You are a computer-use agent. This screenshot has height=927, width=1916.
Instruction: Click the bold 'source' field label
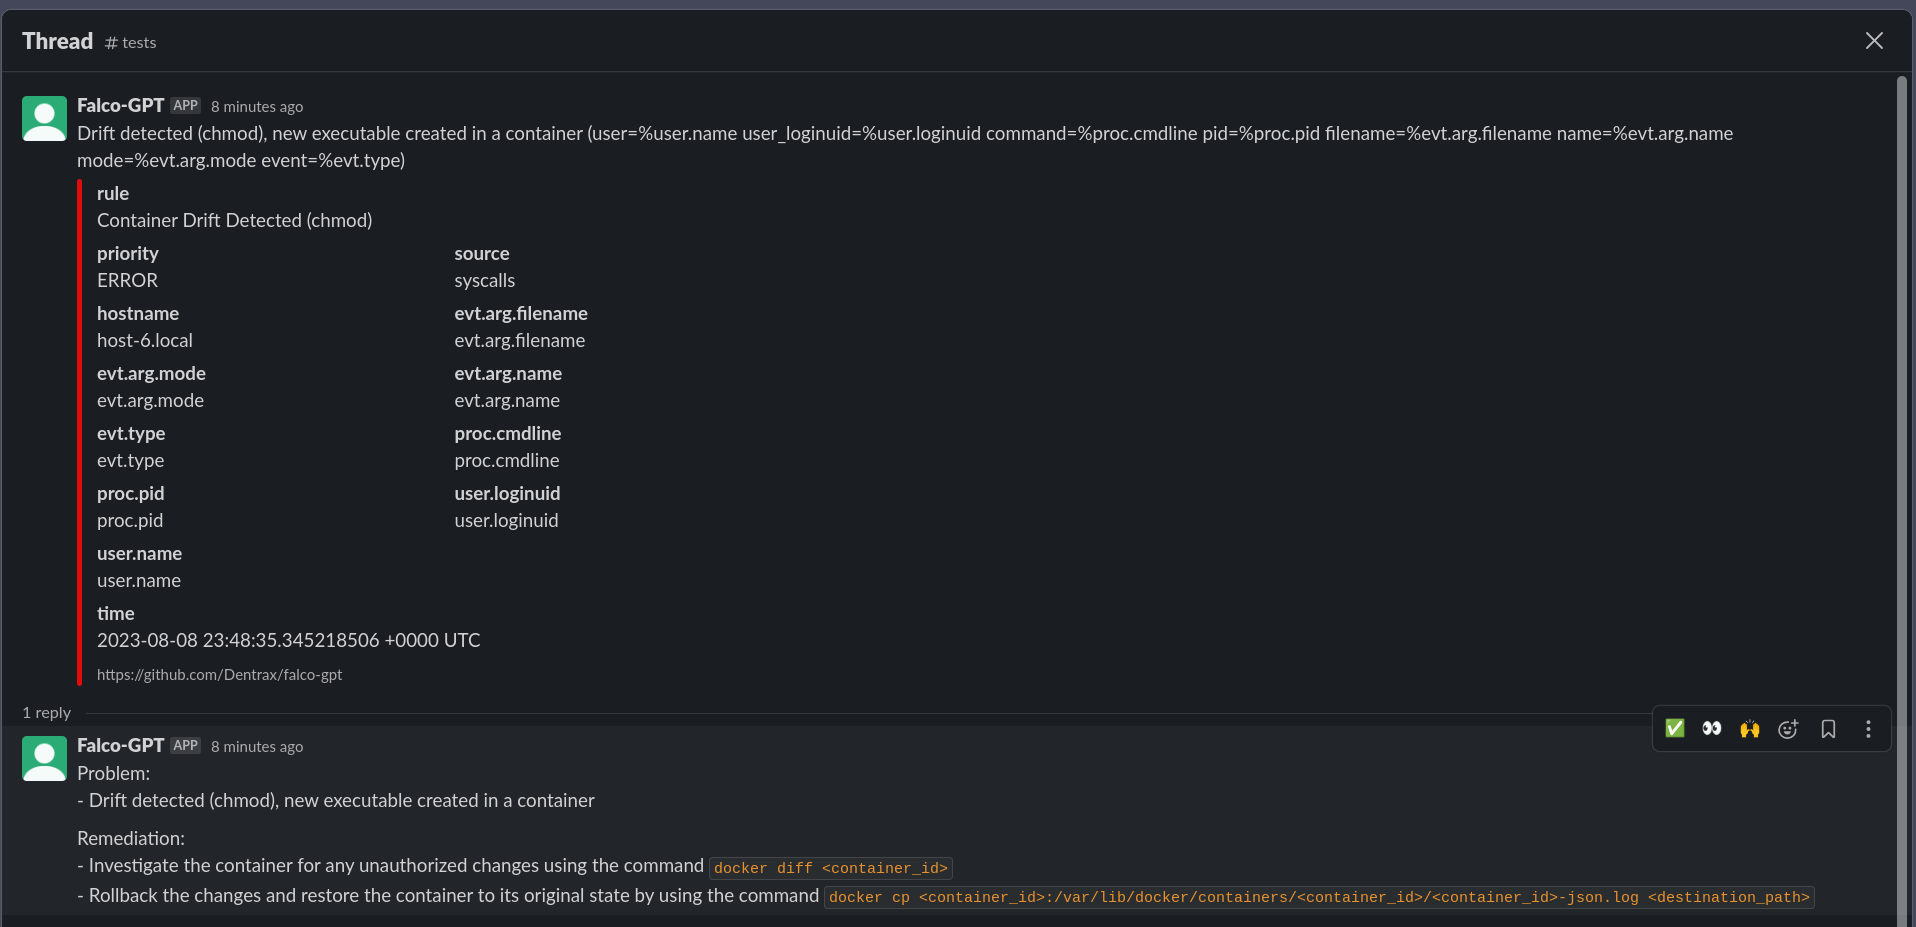click(x=481, y=253)
